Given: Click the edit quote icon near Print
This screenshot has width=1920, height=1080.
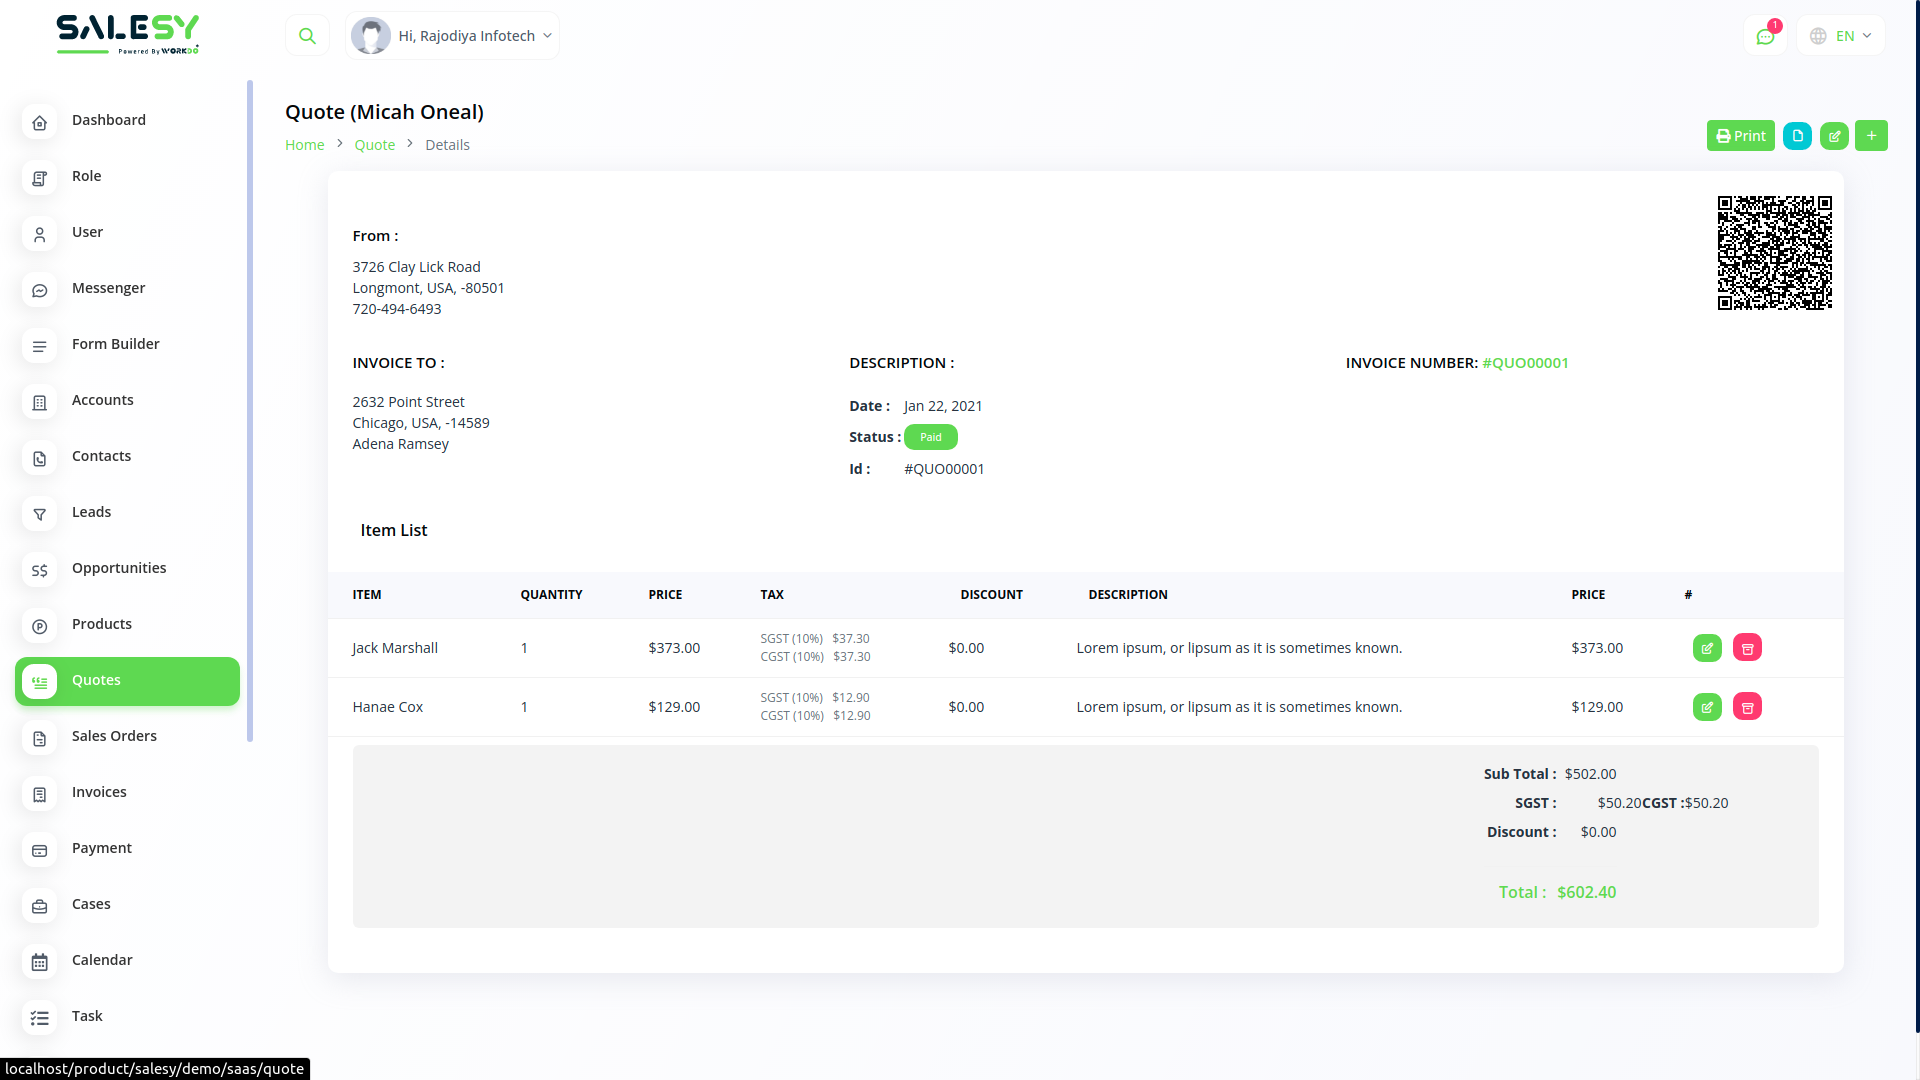Looking at the screenshot, I should [1834, 136].
